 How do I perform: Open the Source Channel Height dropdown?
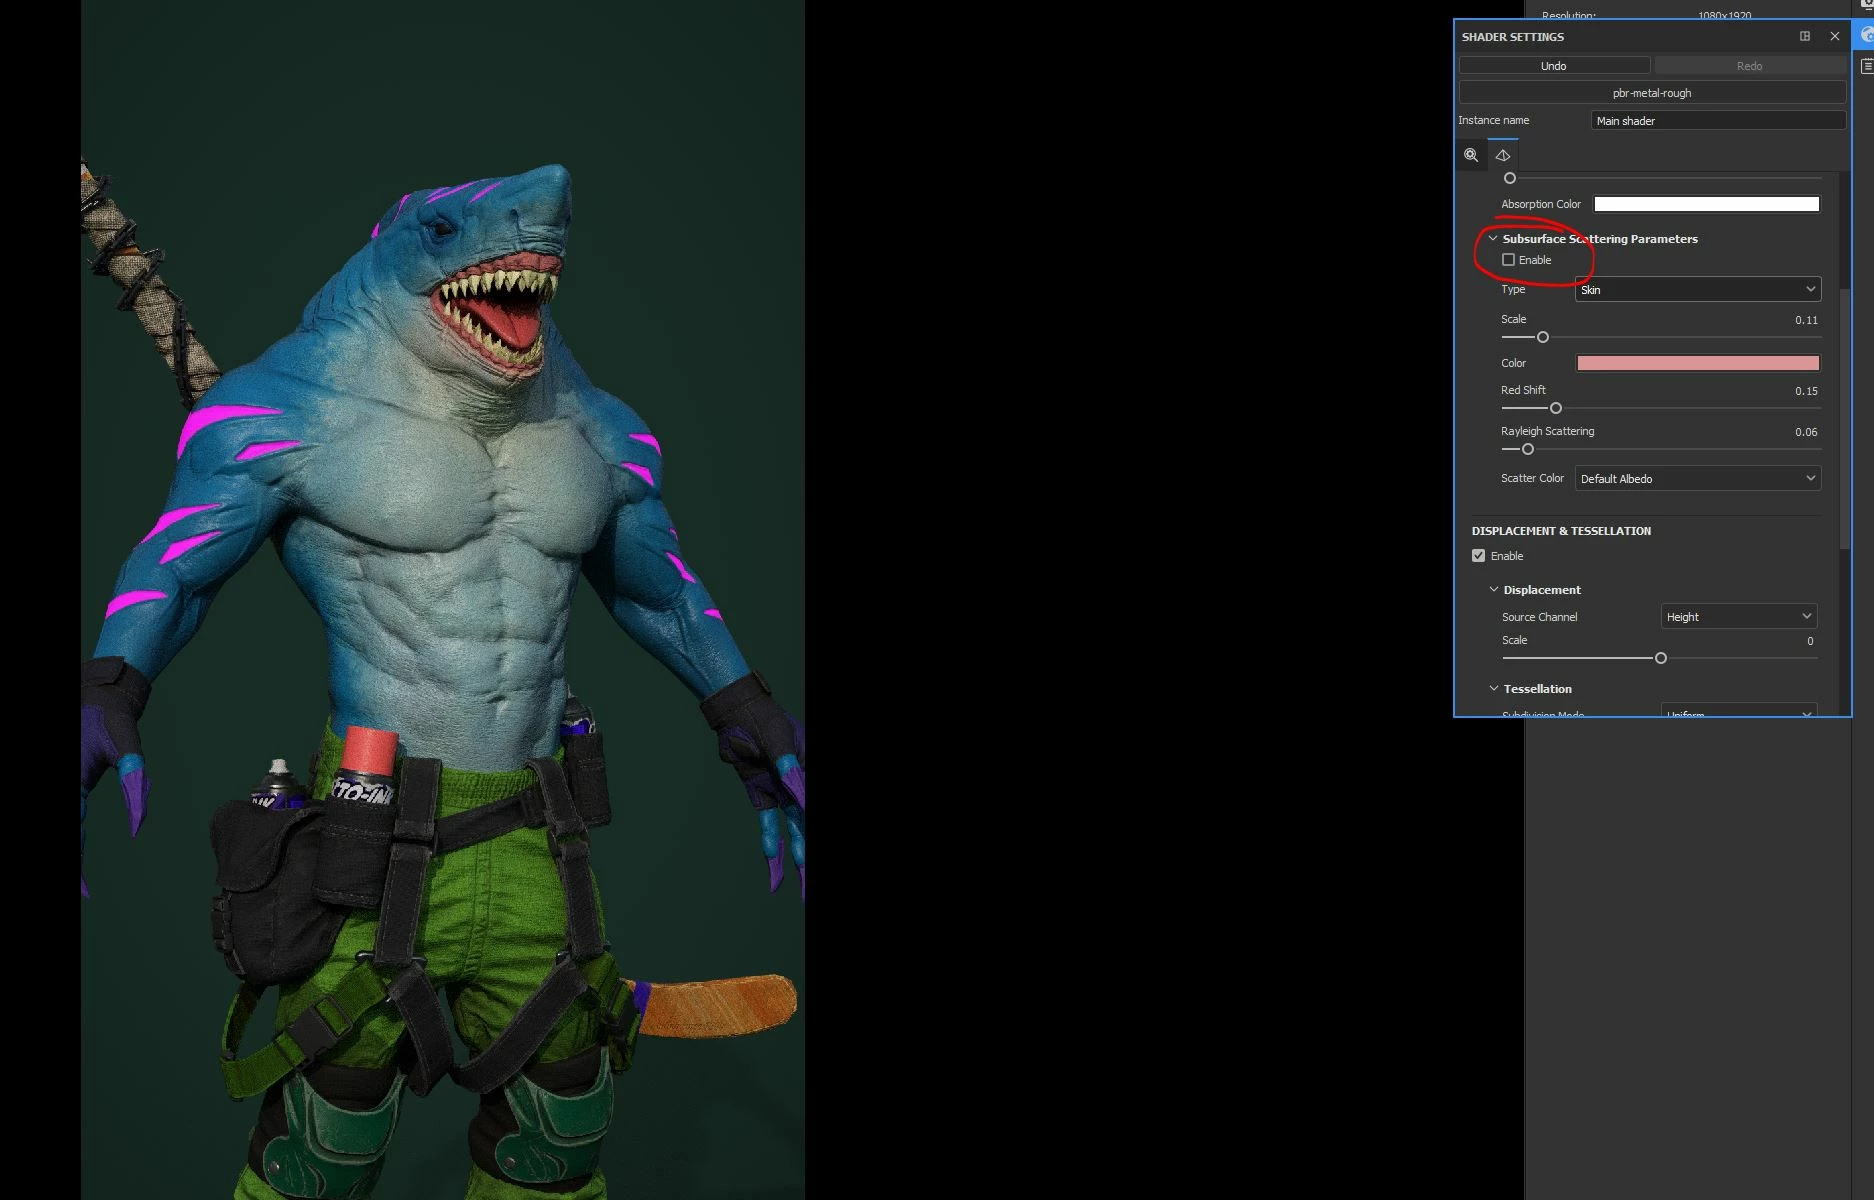tap(1739, 616)
